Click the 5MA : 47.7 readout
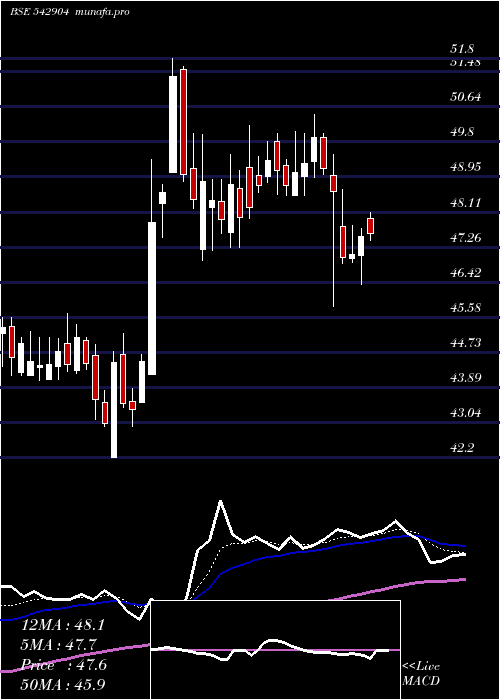500x700 pixels. pos(59,645)
